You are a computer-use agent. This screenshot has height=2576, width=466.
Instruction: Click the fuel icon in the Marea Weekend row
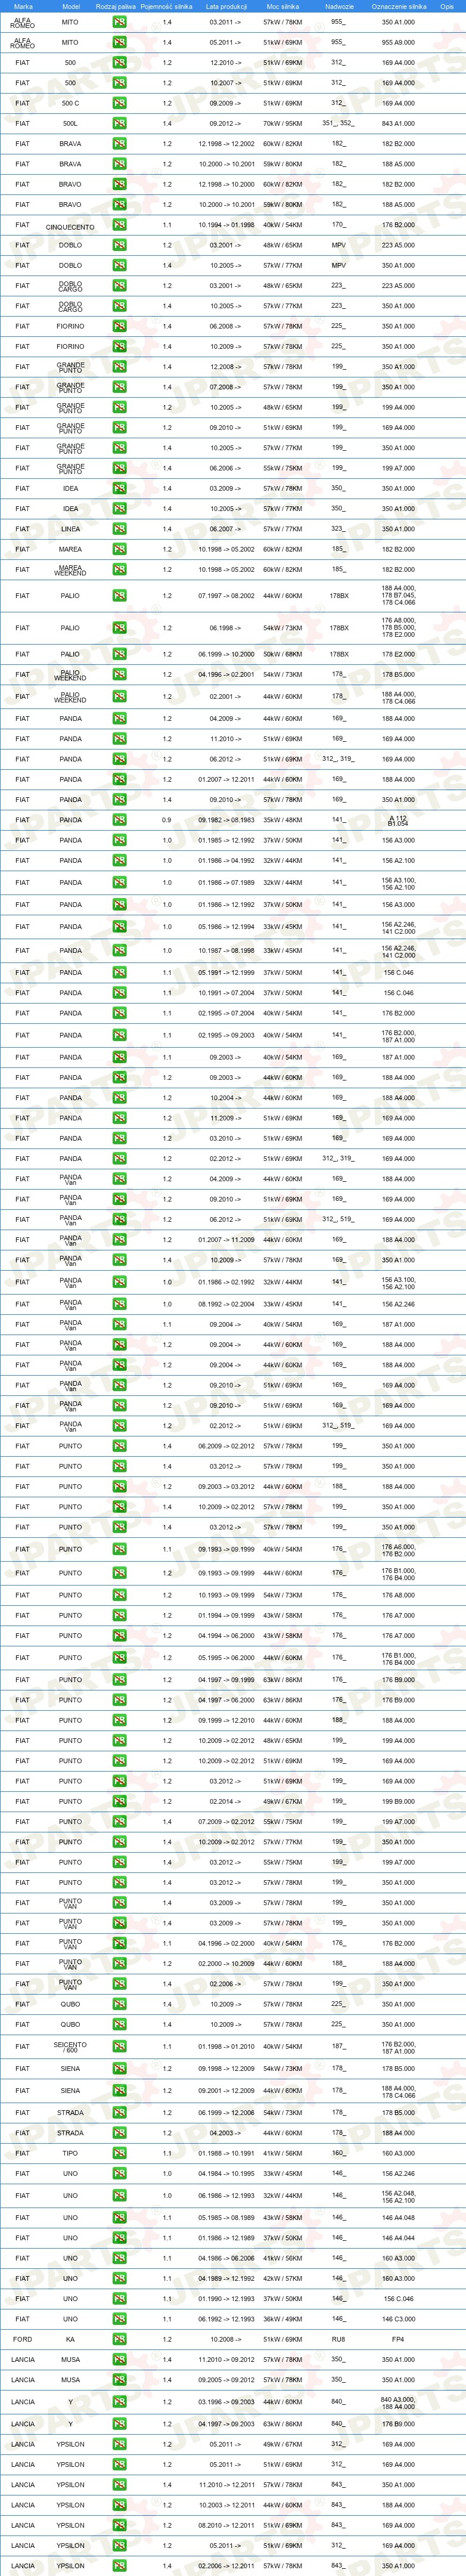(119, 570)
